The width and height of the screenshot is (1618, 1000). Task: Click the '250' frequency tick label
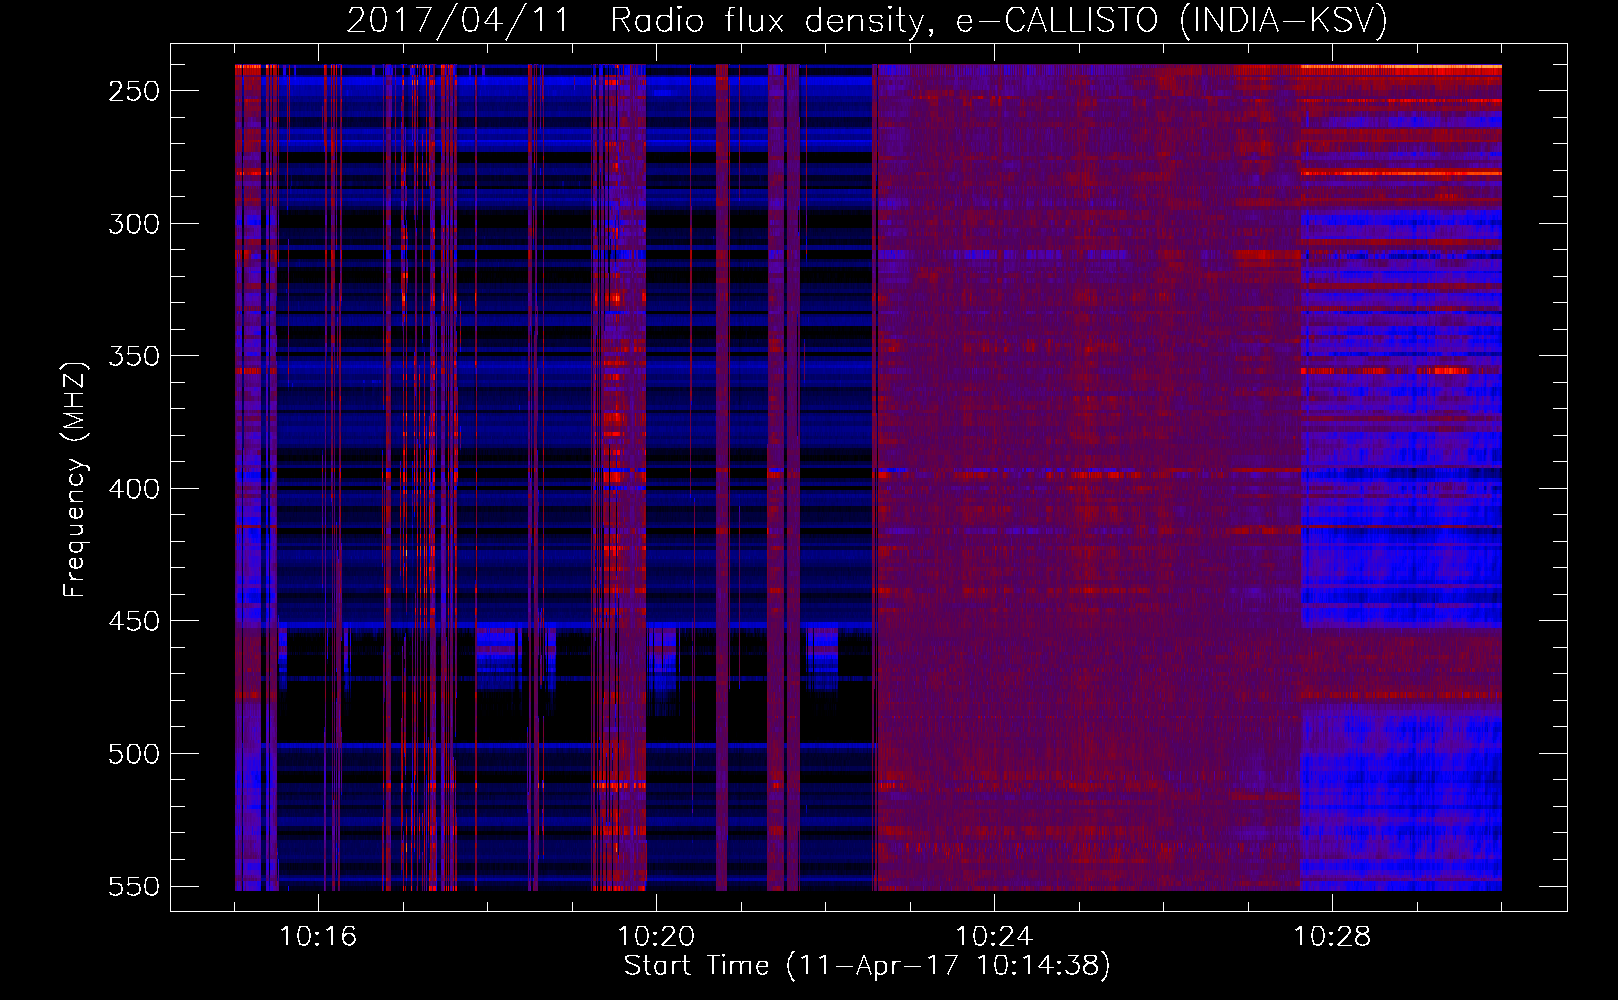134,91
